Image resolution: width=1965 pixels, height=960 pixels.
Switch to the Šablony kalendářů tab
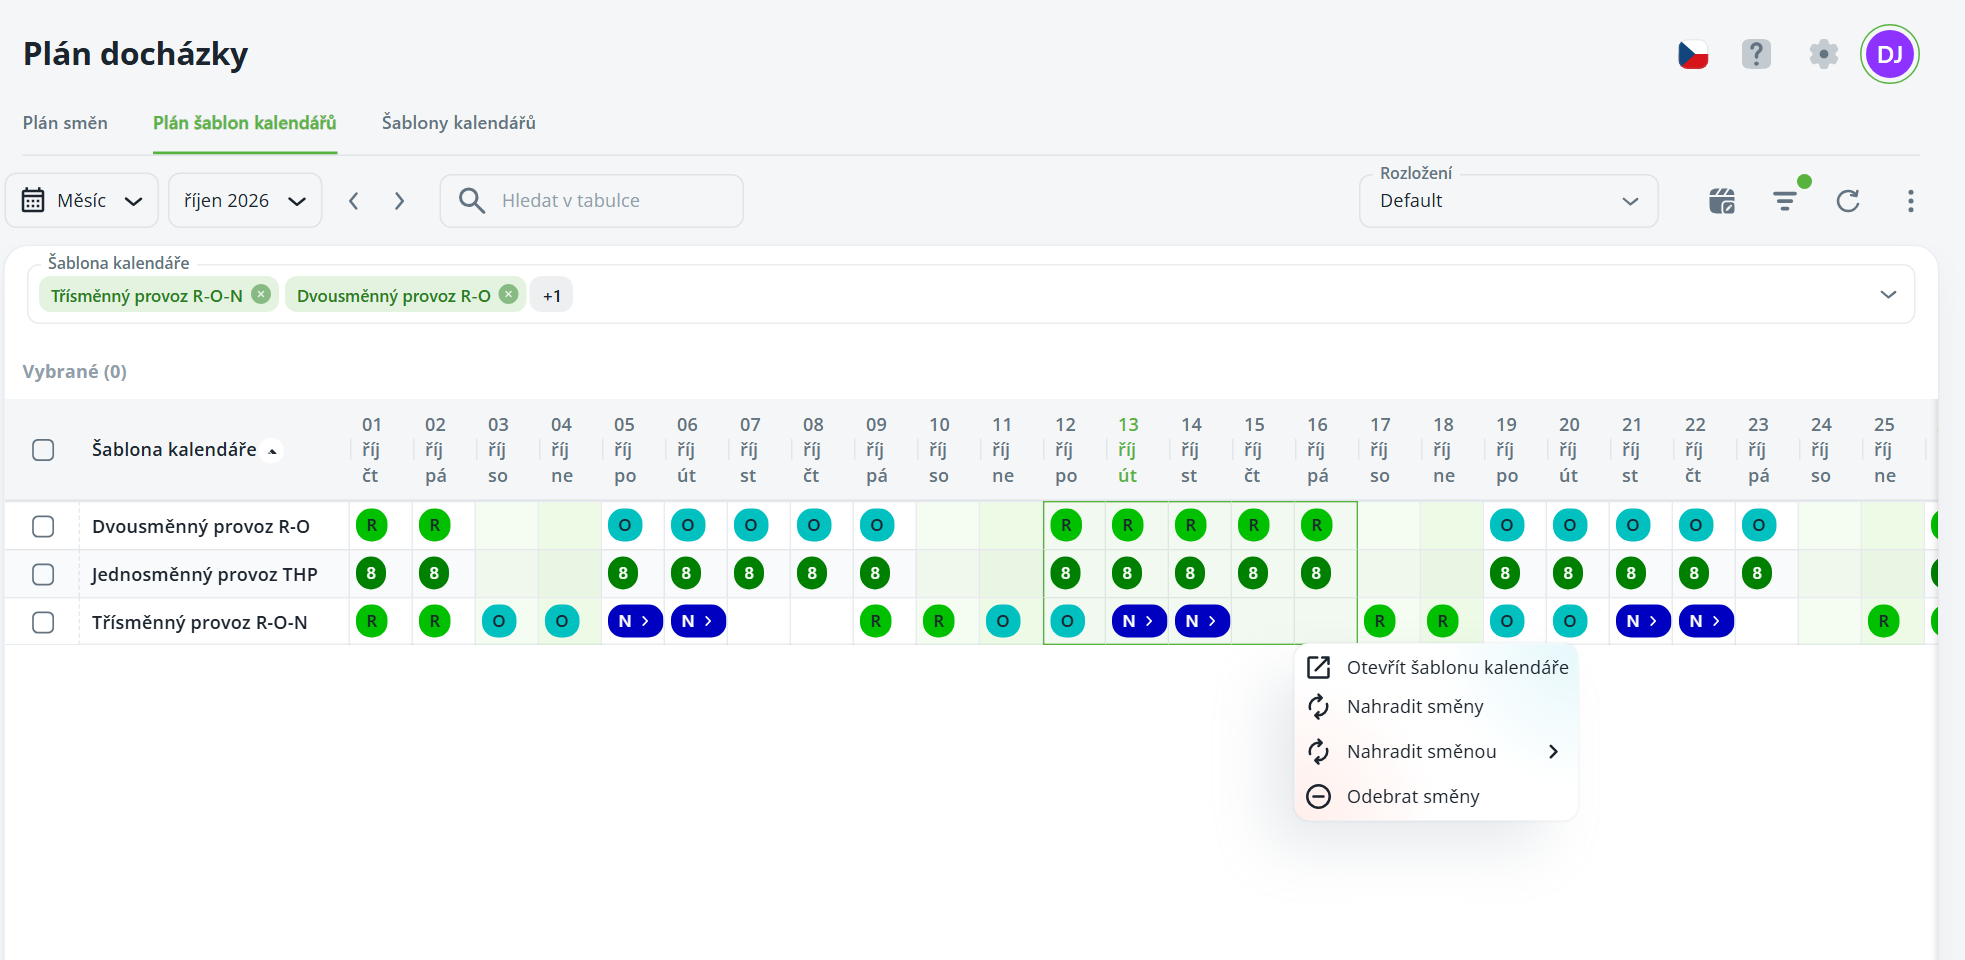pyautogui.click(x=459, y=123)
